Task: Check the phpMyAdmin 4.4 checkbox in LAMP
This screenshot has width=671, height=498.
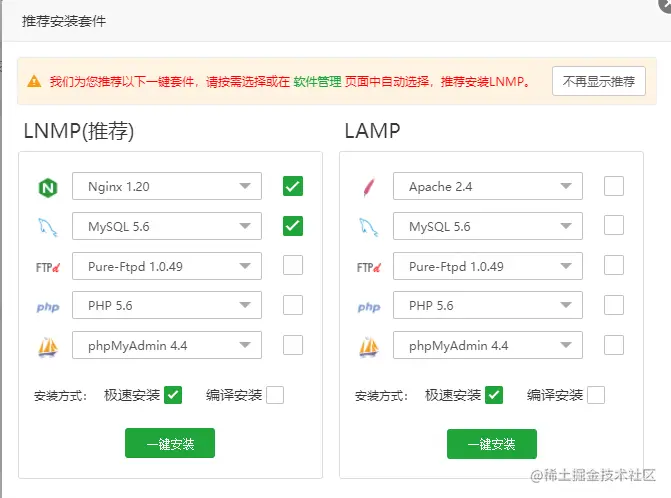Action: 614,345
